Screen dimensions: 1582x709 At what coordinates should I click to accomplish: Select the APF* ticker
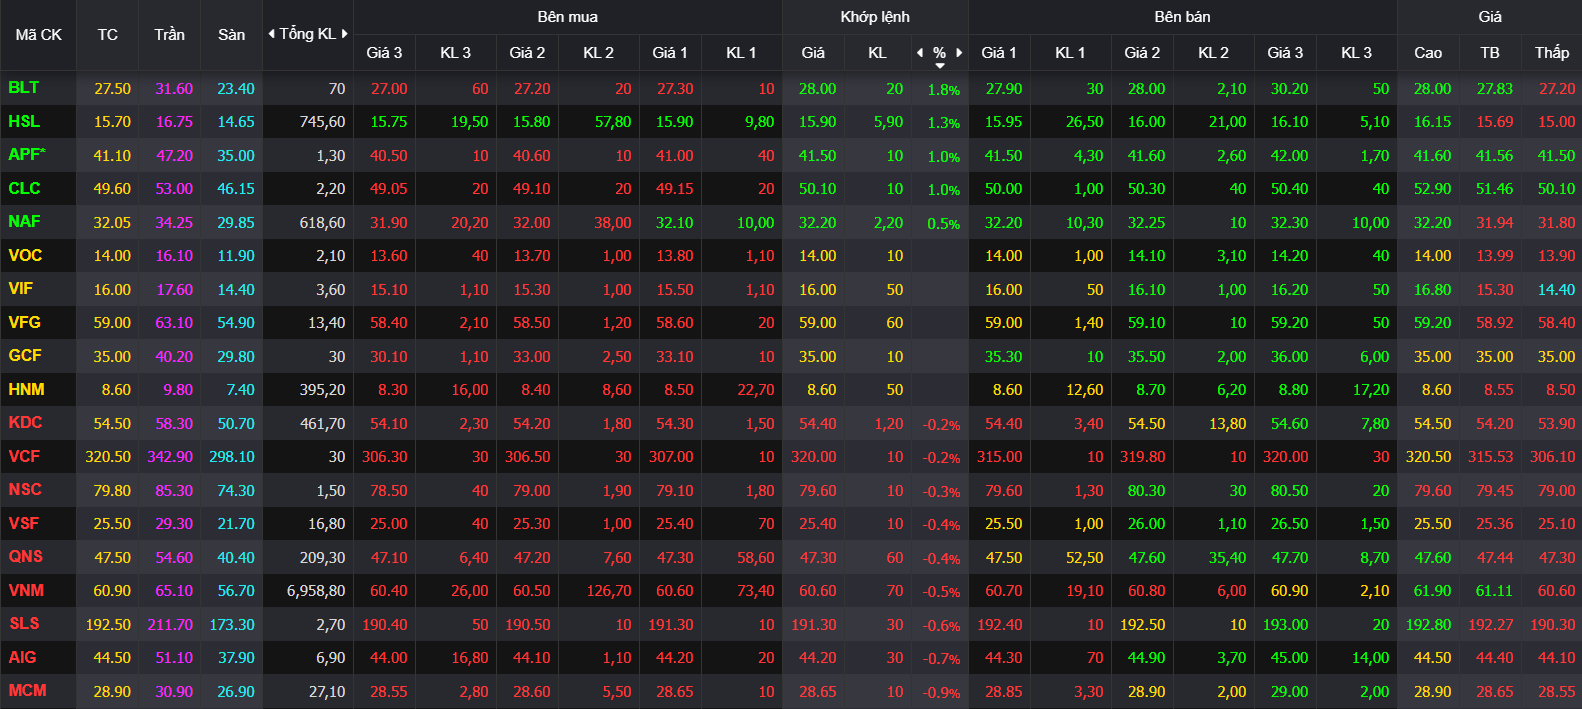pos(27,155)
